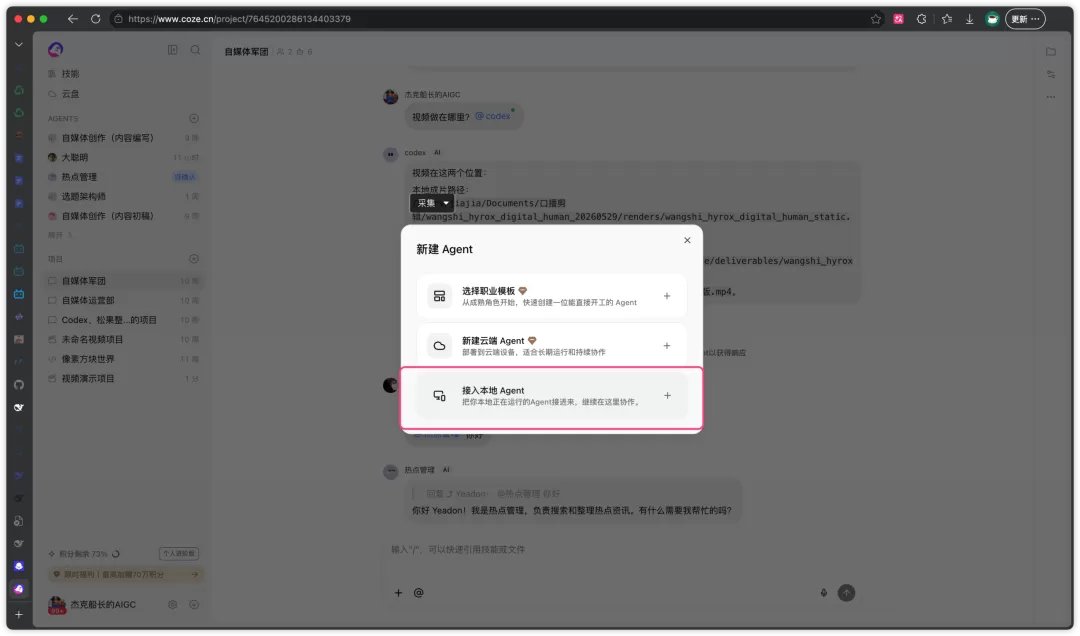Click the attachment plus icon in composer
This screenshot has height=636, width=1080.
398,593
